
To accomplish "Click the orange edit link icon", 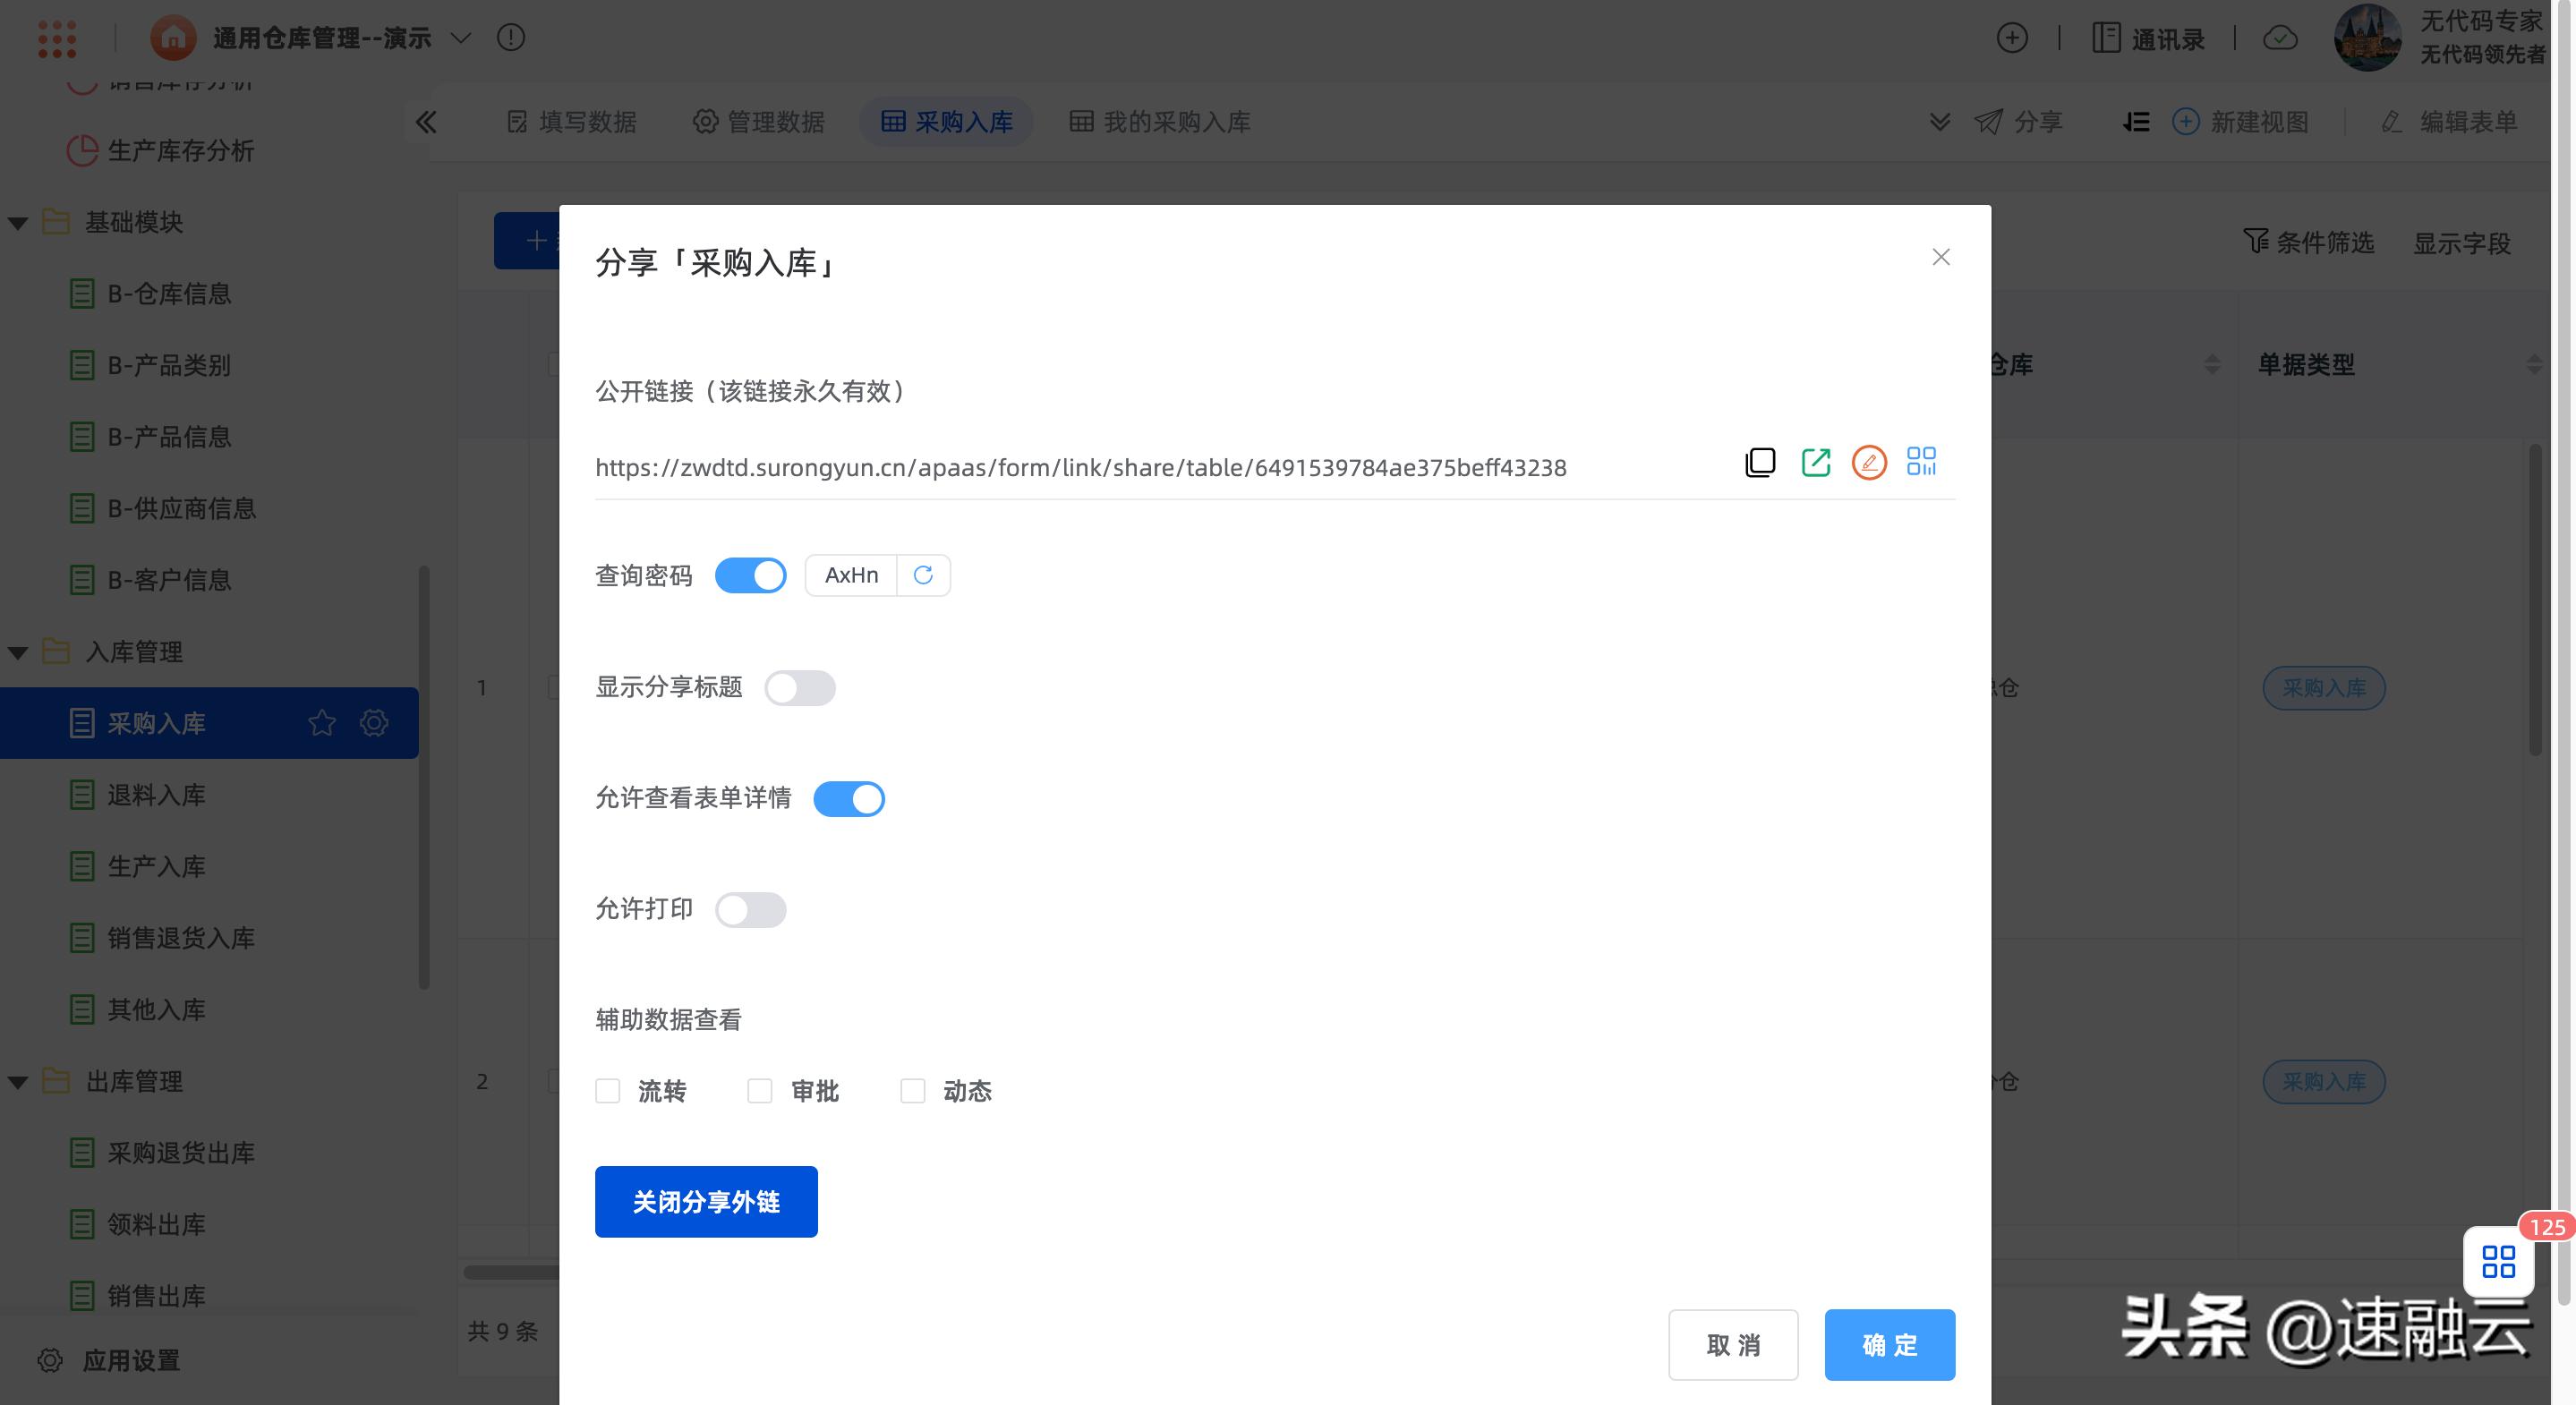I will [x=1869, y=462].
